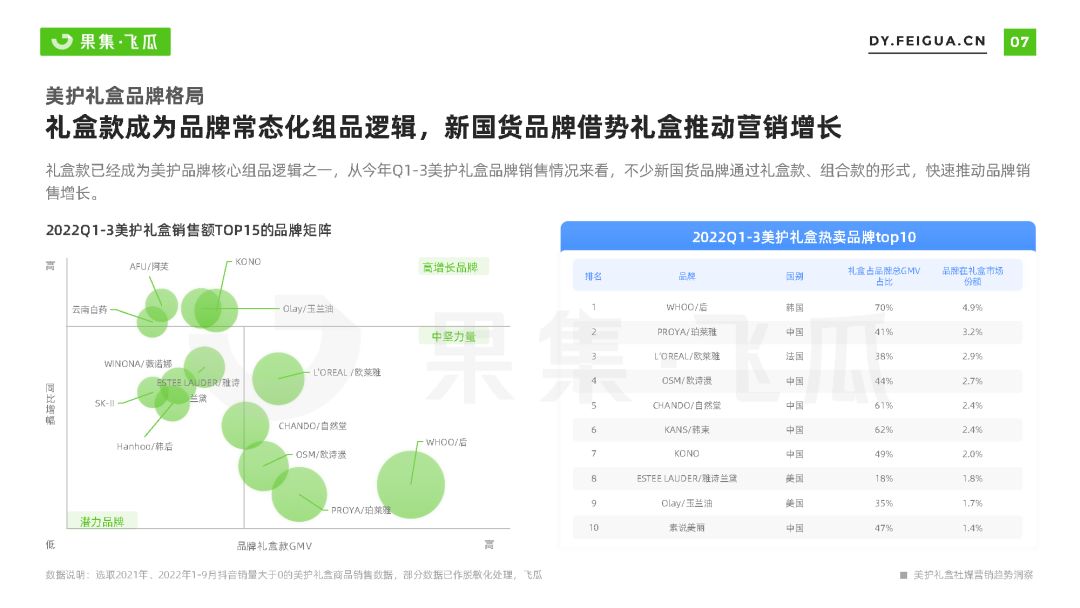The width and height of the screenshot is (1080, 608).
Task: Select PROYA/珀莱雅 in the table
Action: (687, 332)
